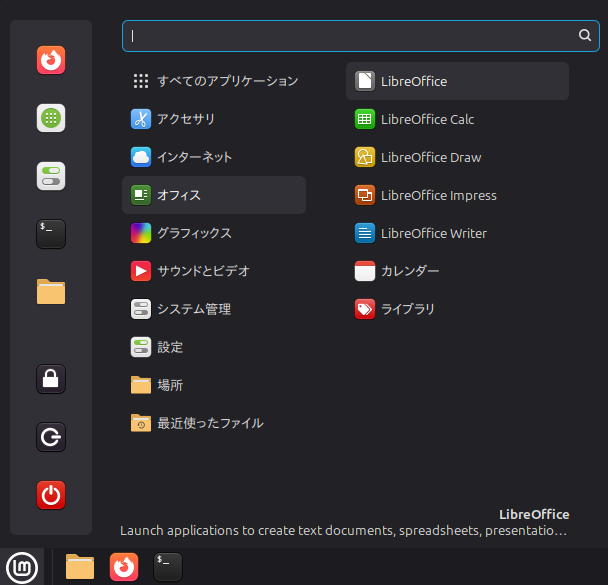The image size is (608, 585).
Task: Click the Linux Mint menu button
Action: (x=22, y=568)
